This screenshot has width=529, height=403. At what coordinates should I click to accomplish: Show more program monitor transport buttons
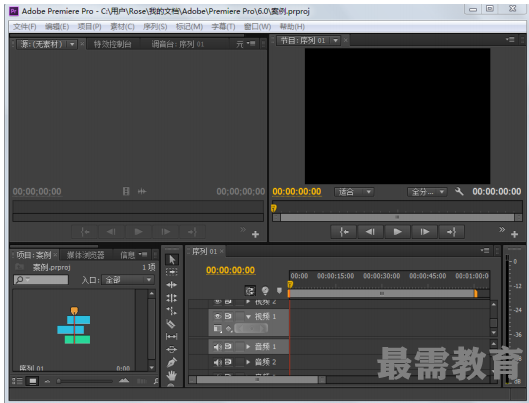(502, 230)
